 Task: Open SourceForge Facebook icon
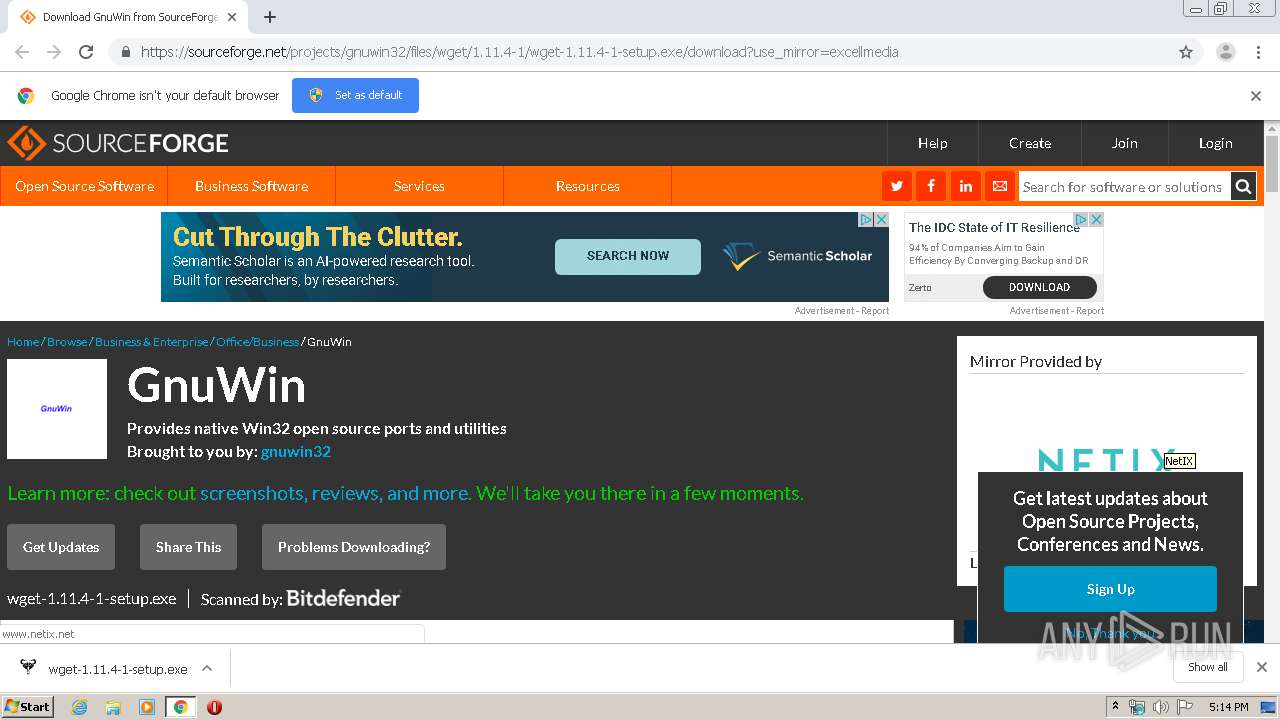930,186
